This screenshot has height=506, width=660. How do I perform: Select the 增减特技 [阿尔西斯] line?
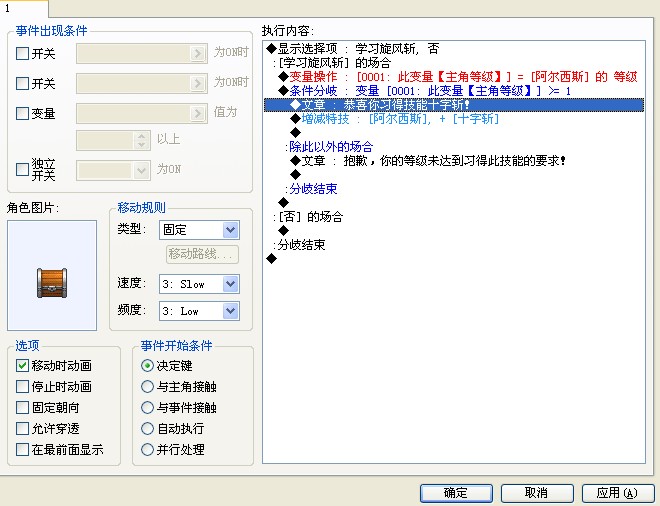[x=454, y=119]
